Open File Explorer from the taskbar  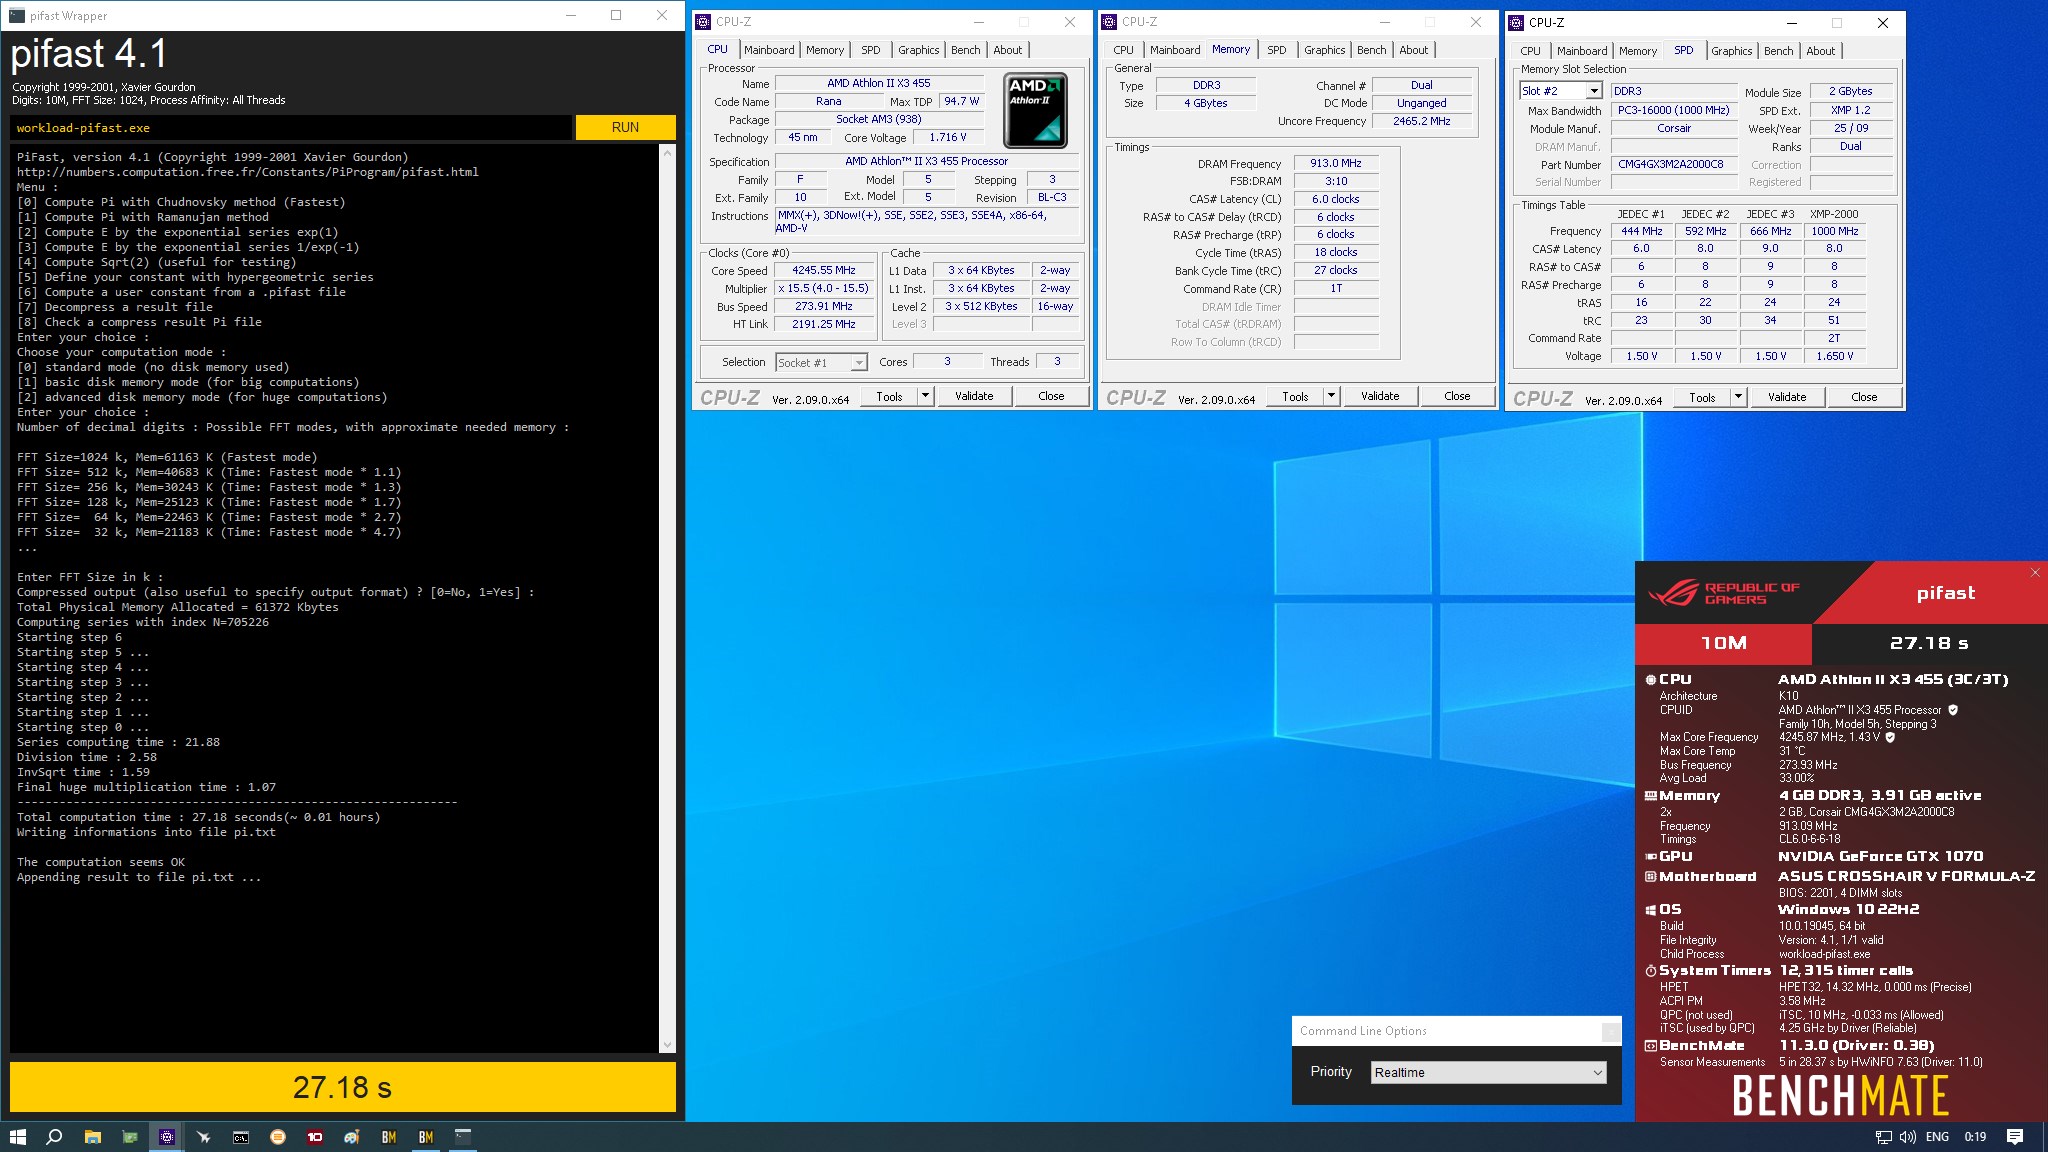pyautogui.click(x=92, y=1137)
